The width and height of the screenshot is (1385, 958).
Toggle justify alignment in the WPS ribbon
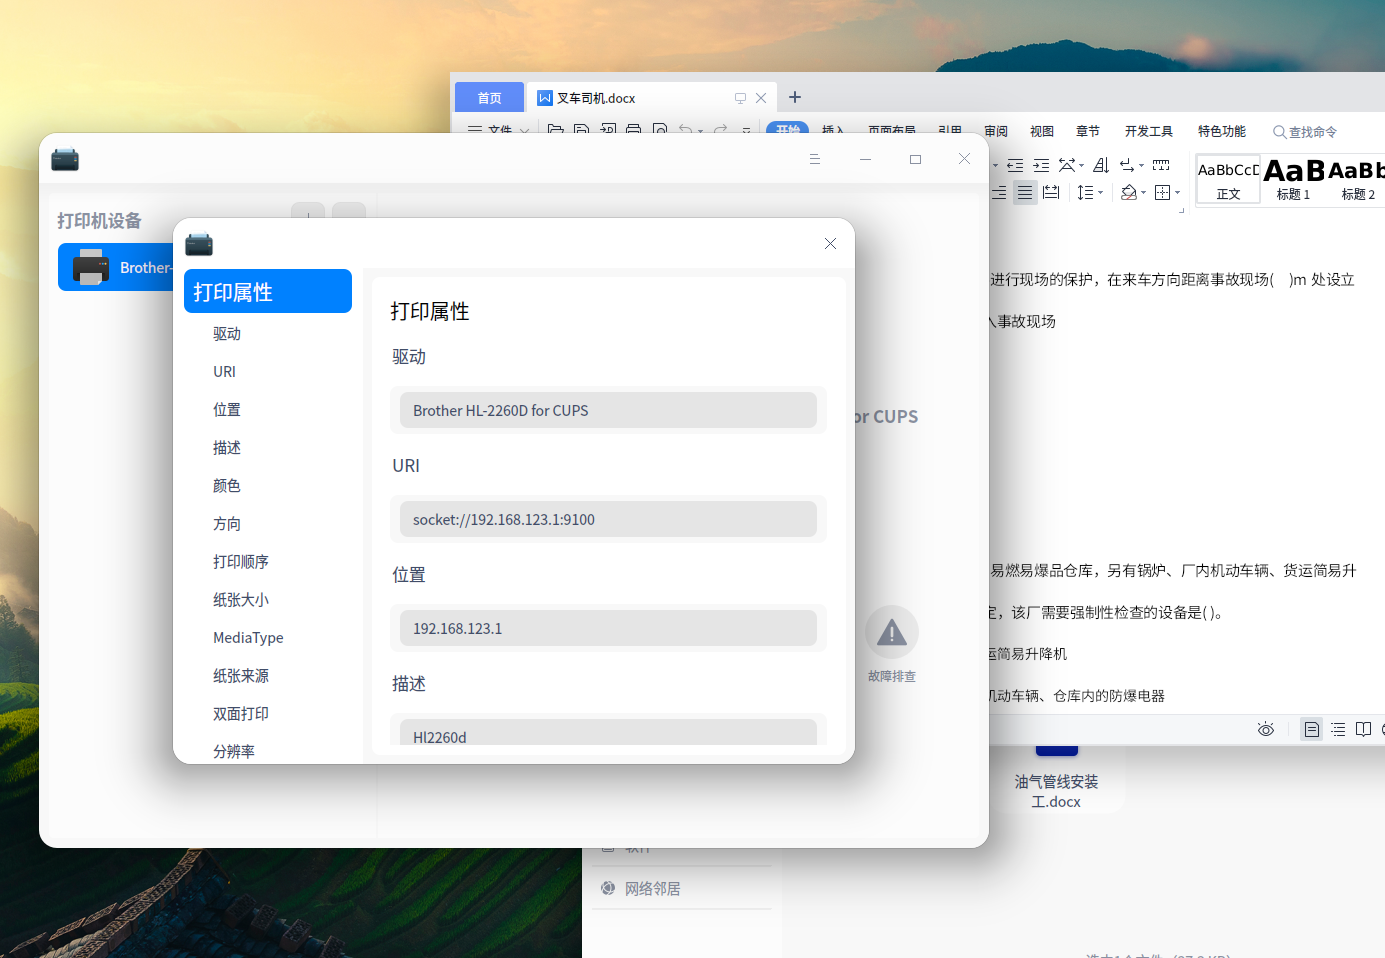click(x=1024, y=192)
